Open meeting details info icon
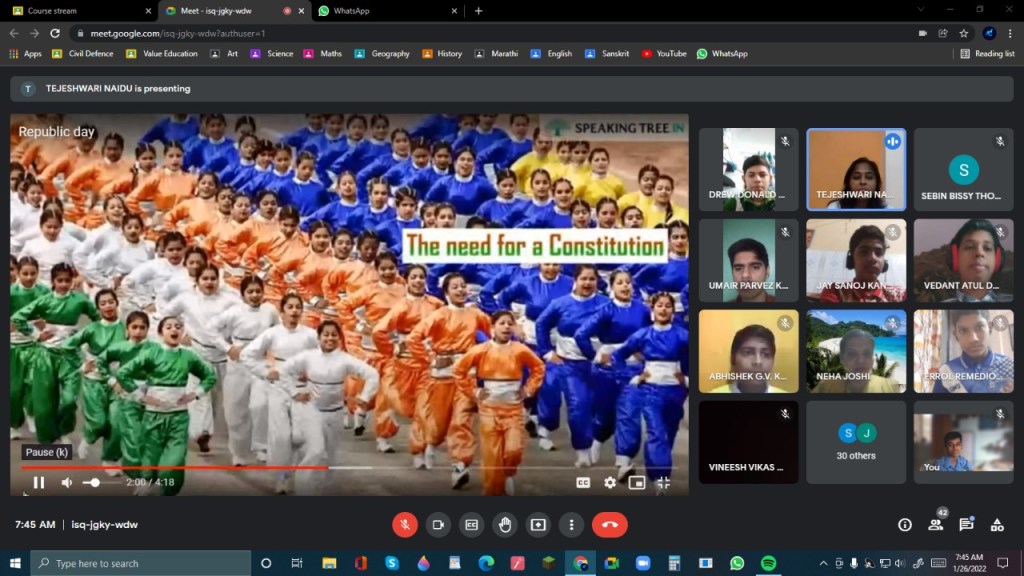 coord(905,524)
